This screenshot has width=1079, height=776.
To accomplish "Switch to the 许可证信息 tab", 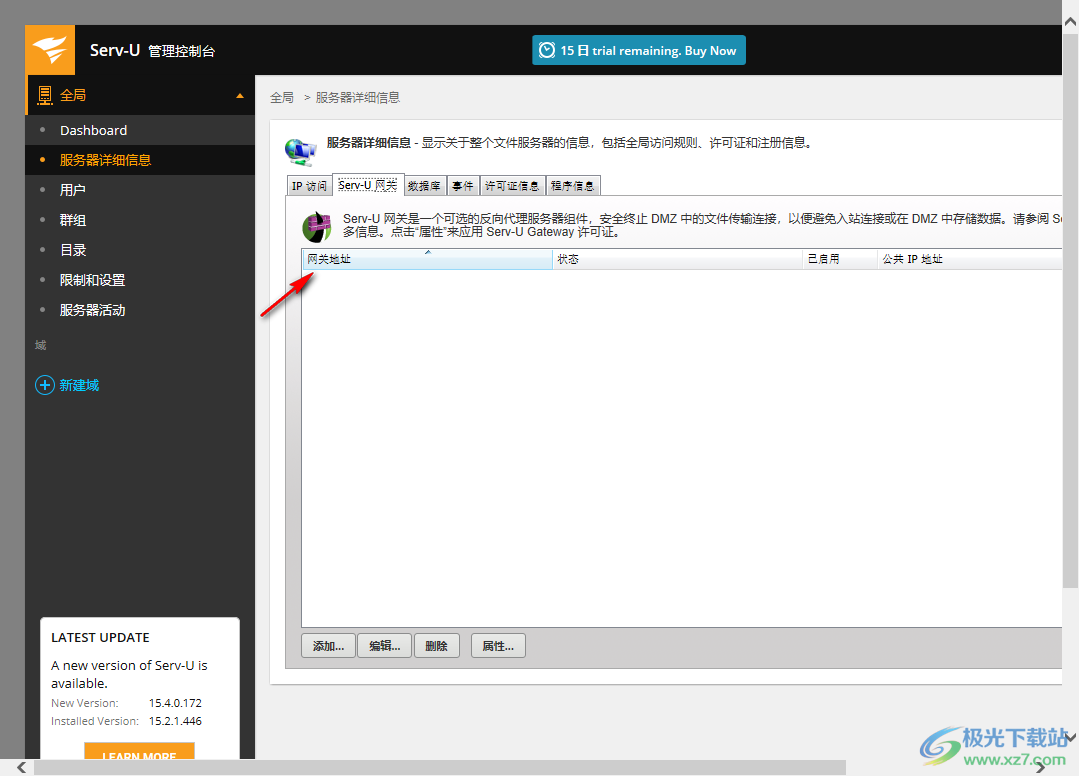I will (x=512, y=186).
